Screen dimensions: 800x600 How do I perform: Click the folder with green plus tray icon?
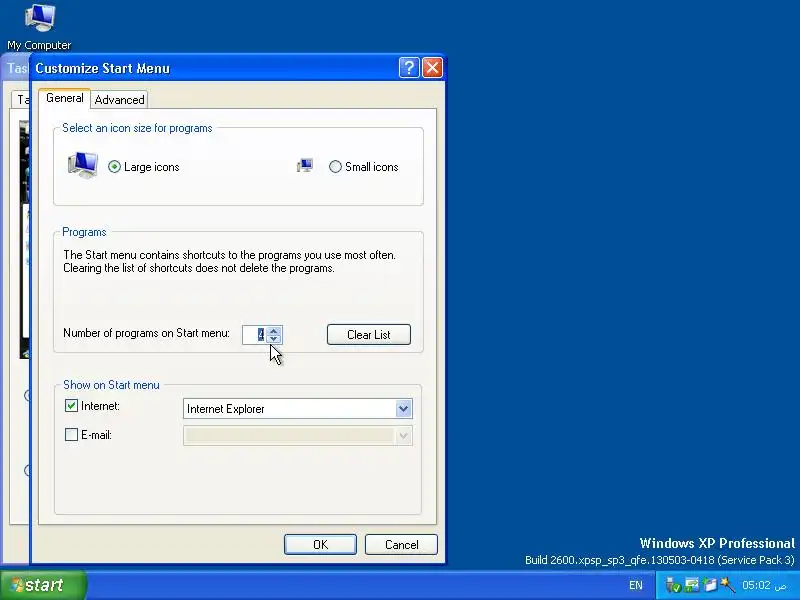710,585
